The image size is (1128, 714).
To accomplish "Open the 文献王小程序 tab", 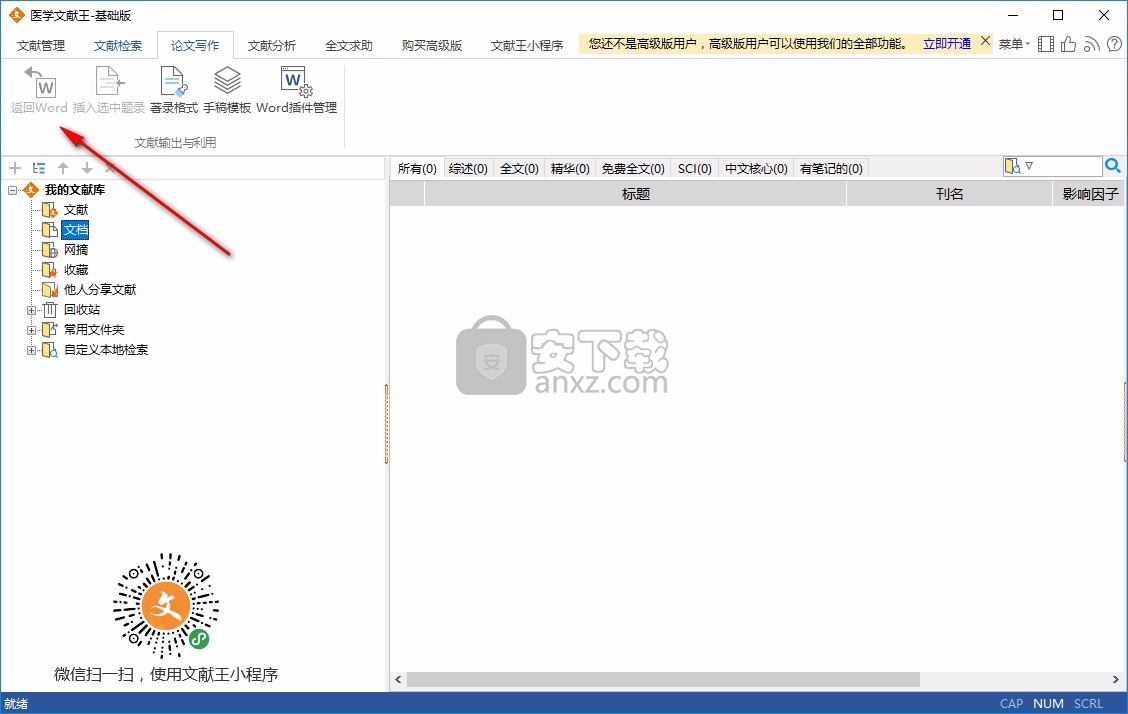I will click(527, 45).
